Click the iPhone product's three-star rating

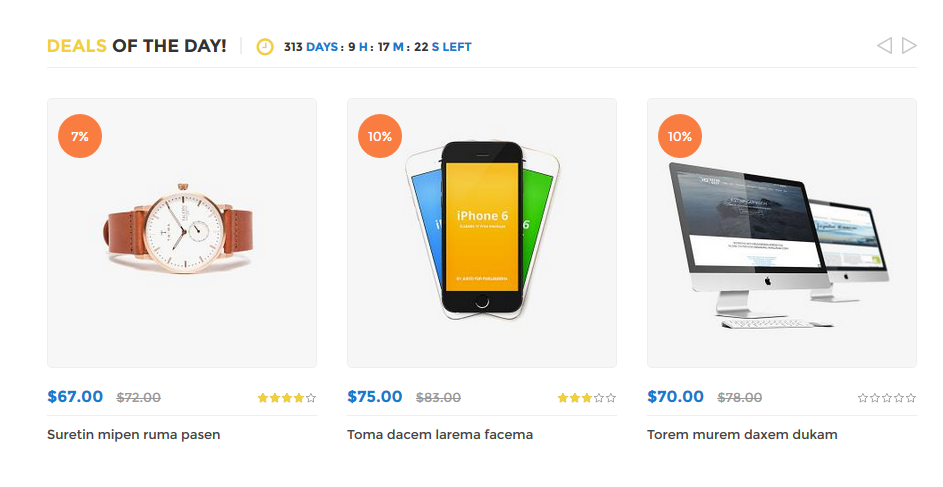pos(586,398)
